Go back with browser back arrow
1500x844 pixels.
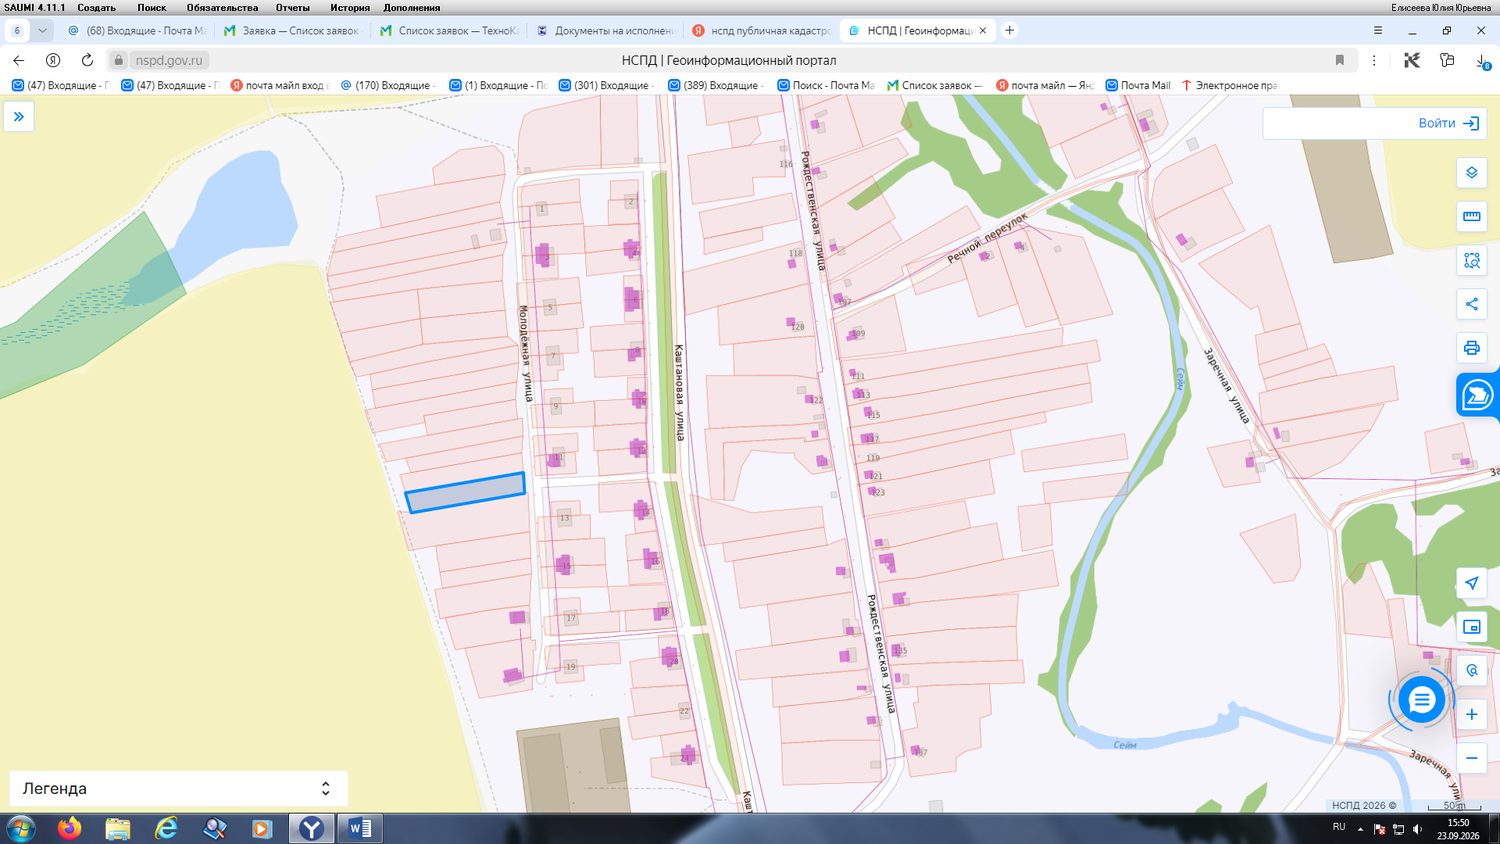coord(19,60)
